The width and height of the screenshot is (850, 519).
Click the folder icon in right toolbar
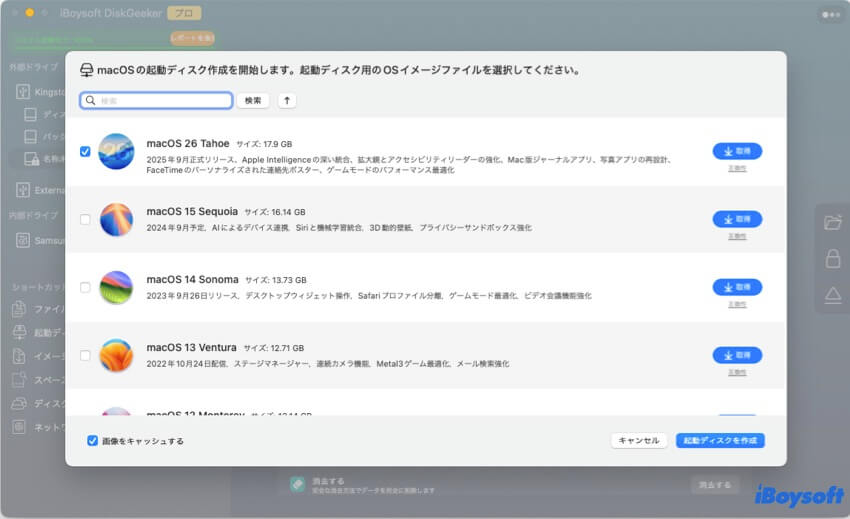[832, 223]
